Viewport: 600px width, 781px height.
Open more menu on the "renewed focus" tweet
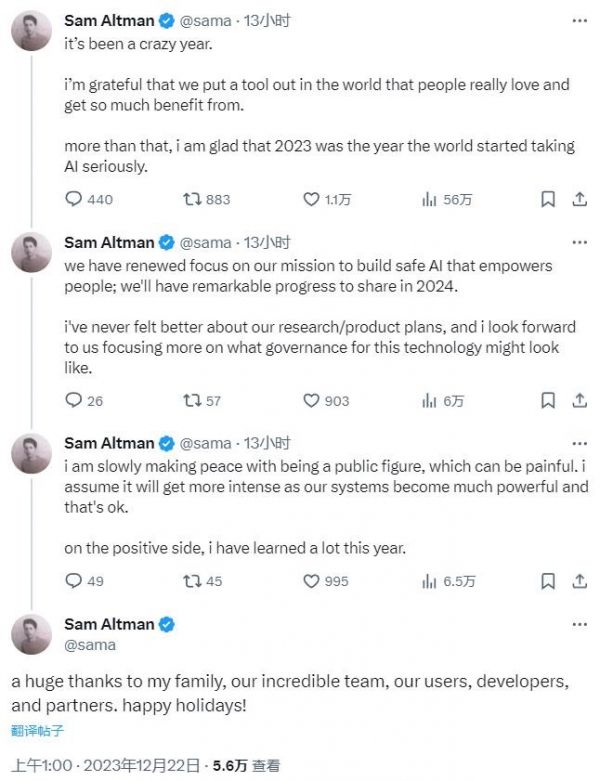coord(578,242)
